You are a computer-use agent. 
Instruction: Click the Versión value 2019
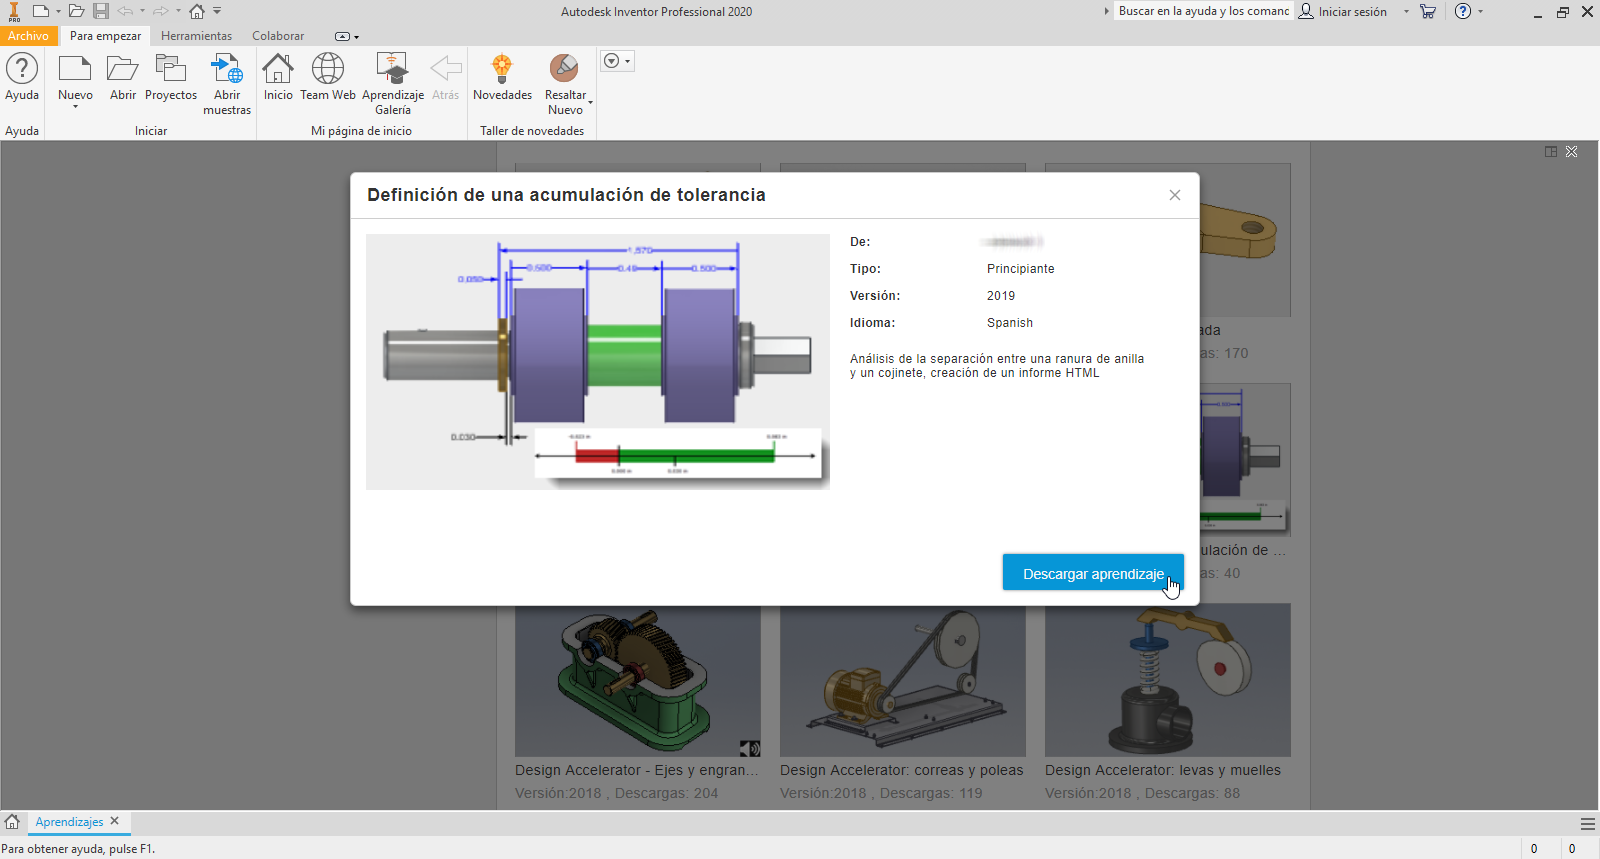coord(1001,296)
